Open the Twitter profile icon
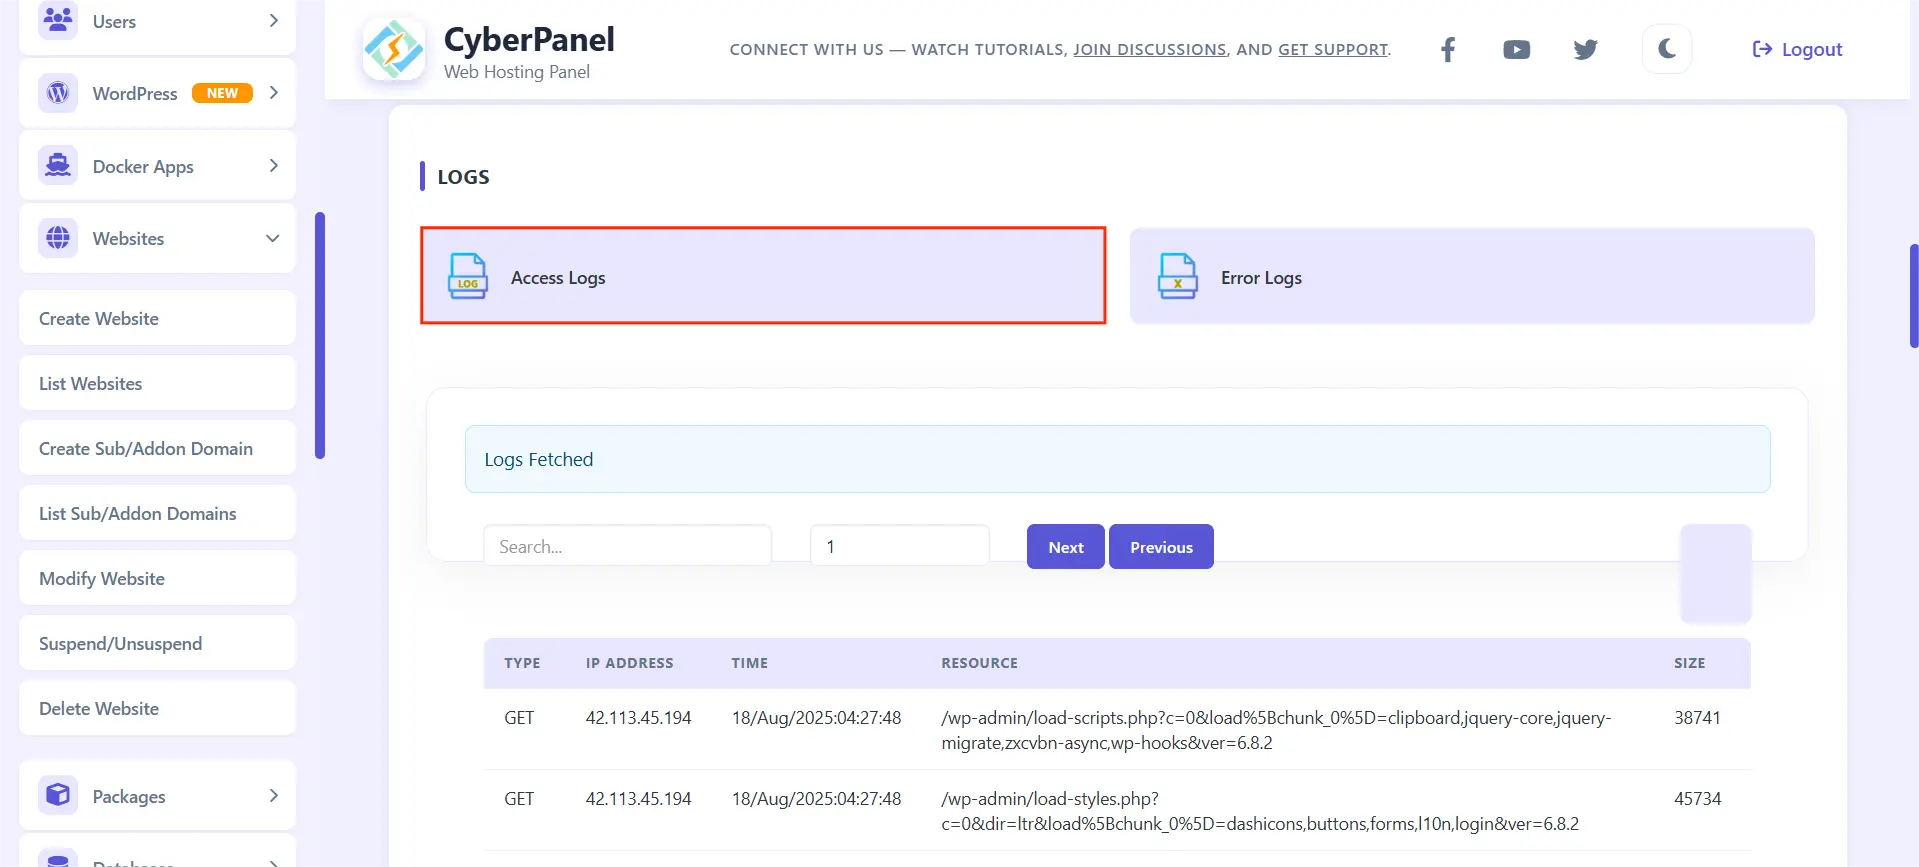 coord(1585,49)
